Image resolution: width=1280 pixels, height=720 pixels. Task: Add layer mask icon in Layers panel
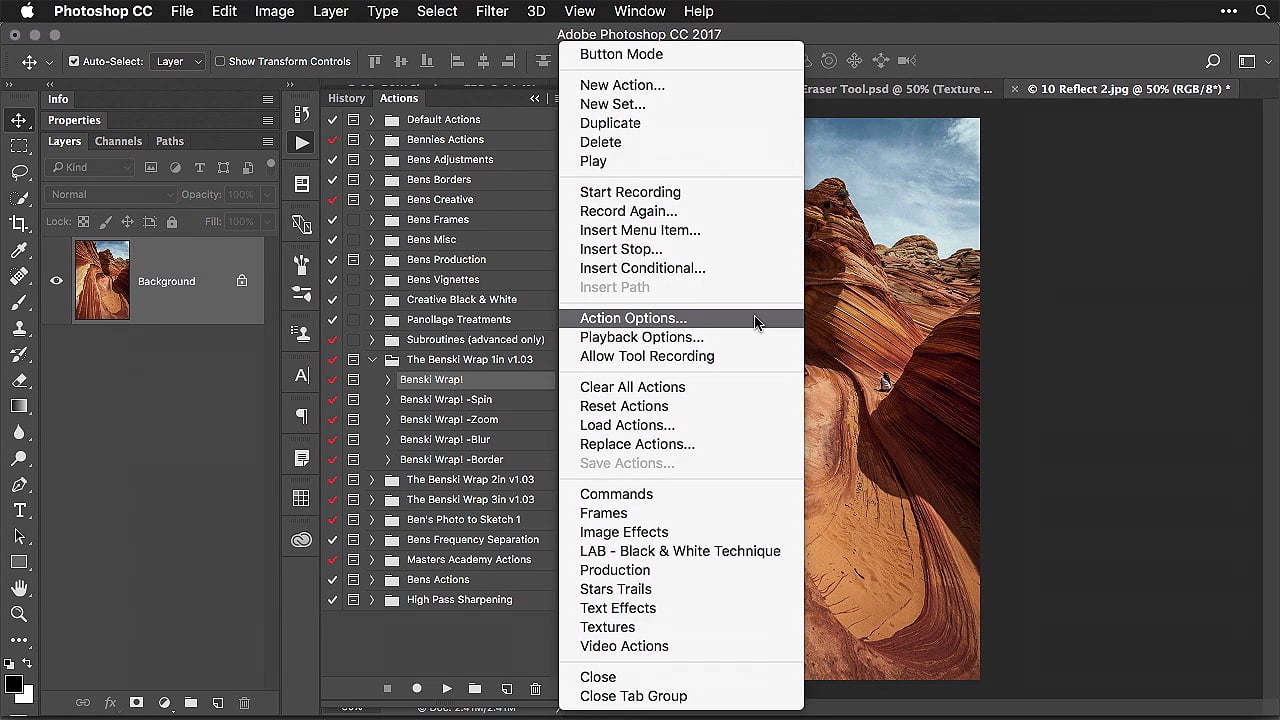click(136, 703)
